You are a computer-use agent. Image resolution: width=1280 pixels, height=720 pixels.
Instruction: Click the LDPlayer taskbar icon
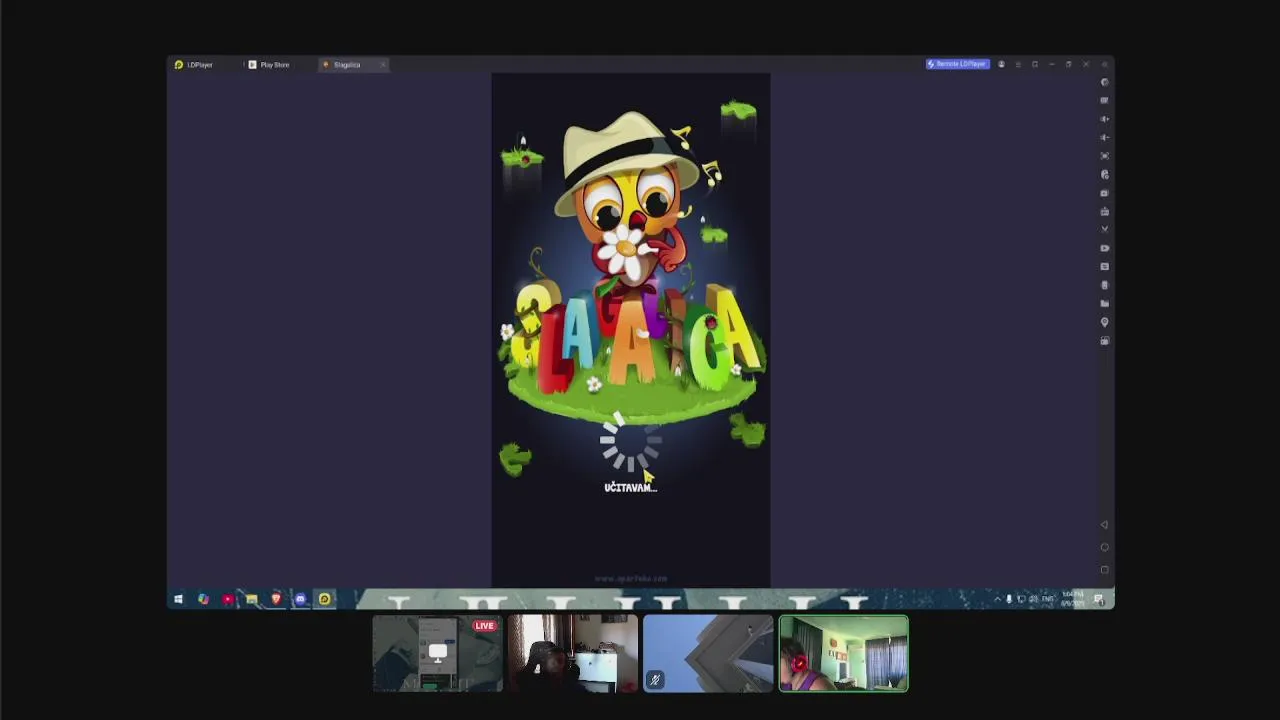click(x=325, y=599)
